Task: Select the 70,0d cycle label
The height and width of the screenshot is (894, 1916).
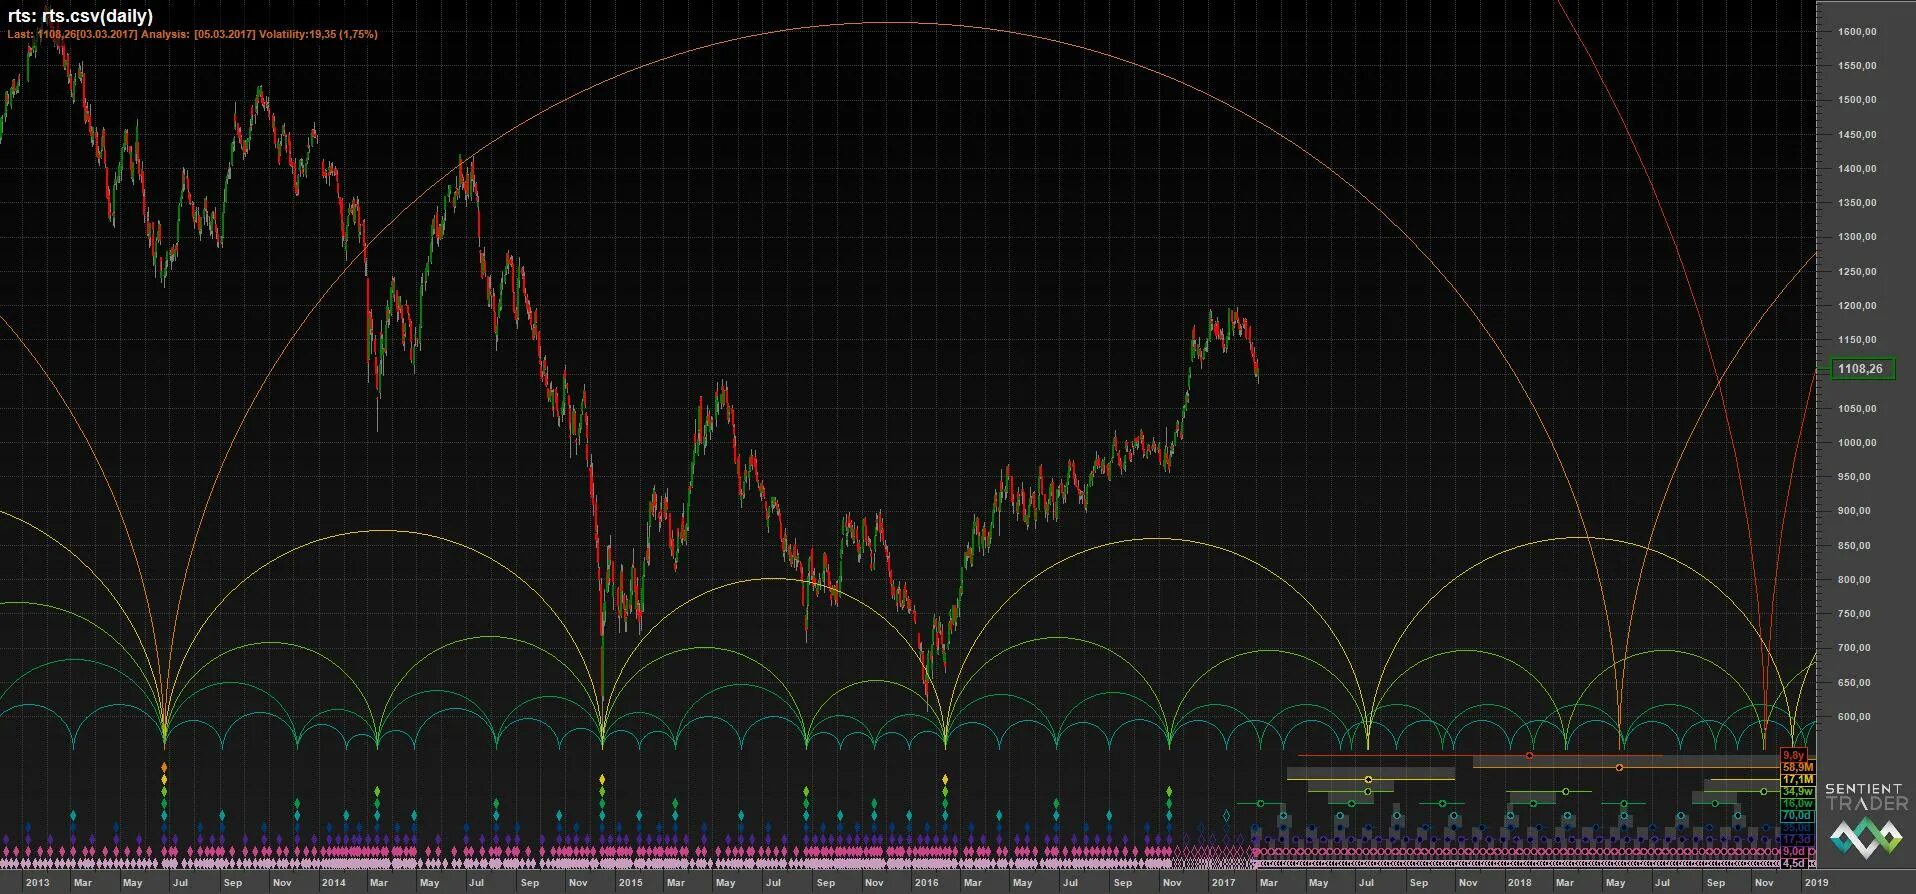Action: [x=1797, y=816]
